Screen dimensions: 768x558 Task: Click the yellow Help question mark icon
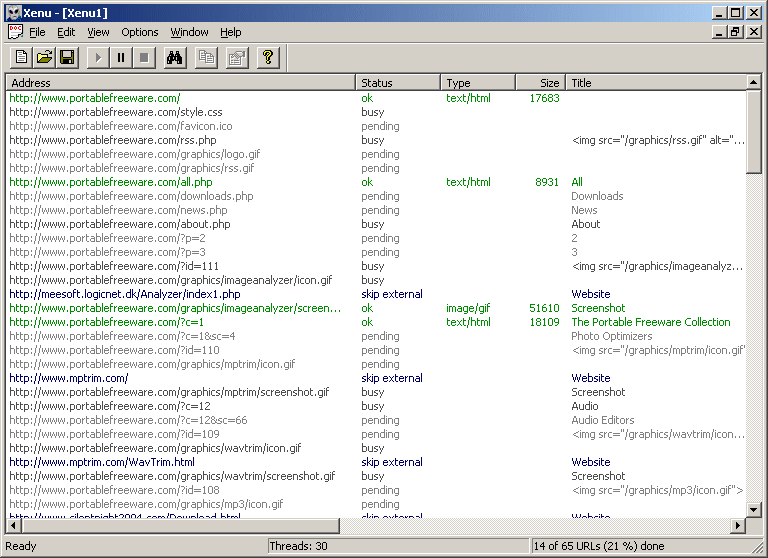click(268, 58)
